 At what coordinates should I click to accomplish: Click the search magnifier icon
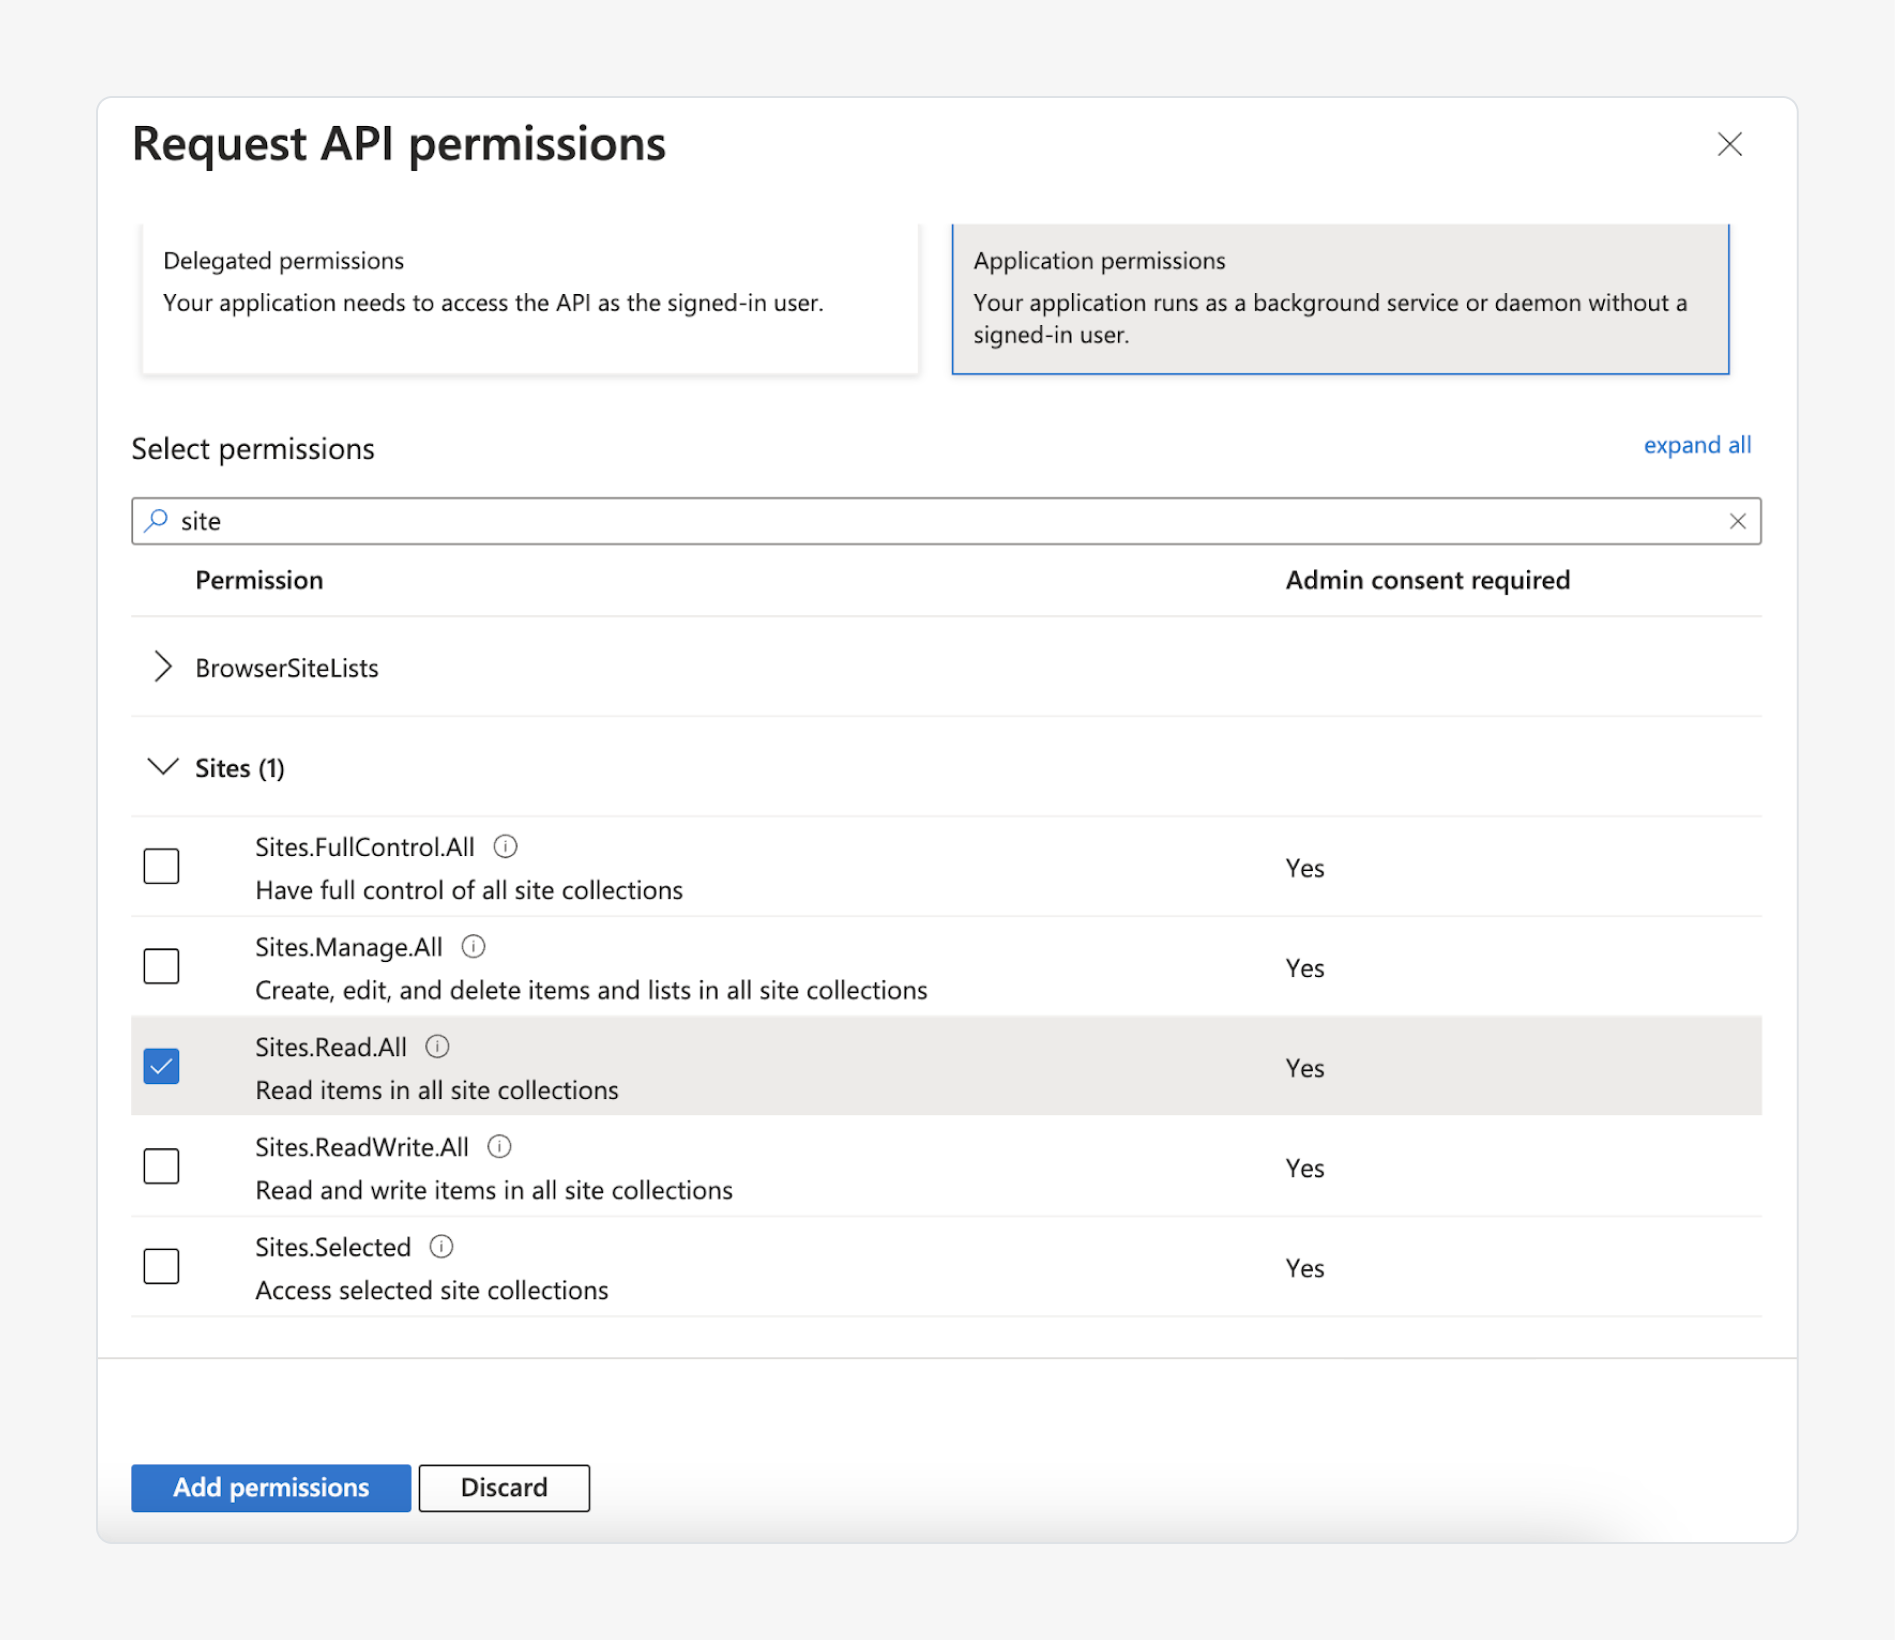[156, 521]
